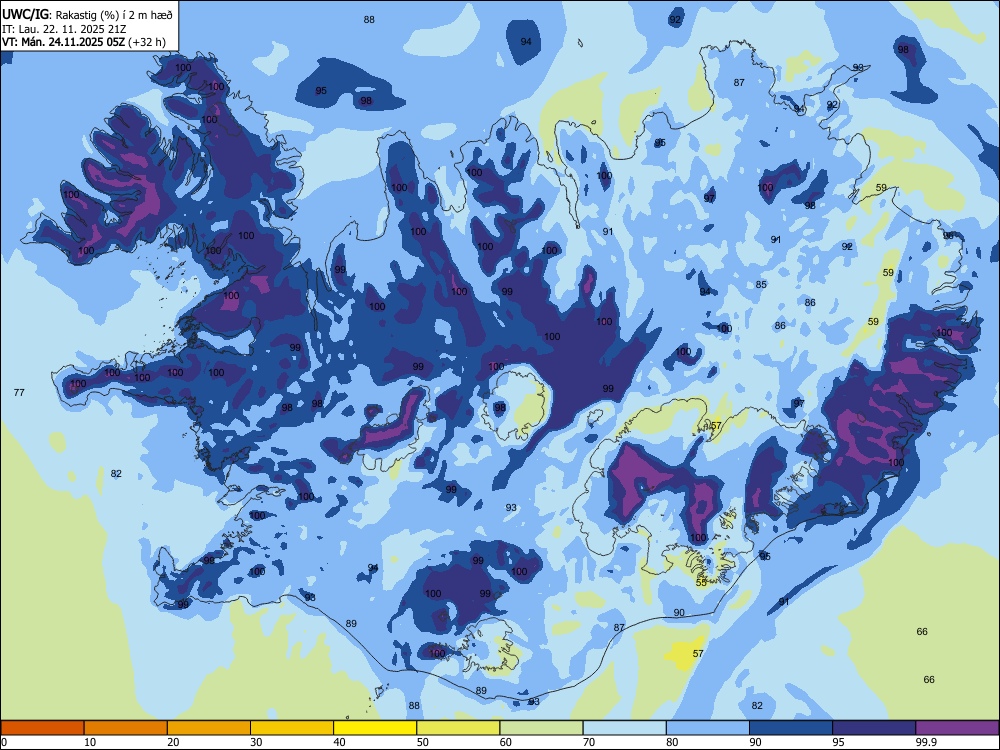This screenshot has height=750, width=1000.
Task: Select the indigo 95–99.9 legend swatch
Action: [x=874, y=728]
